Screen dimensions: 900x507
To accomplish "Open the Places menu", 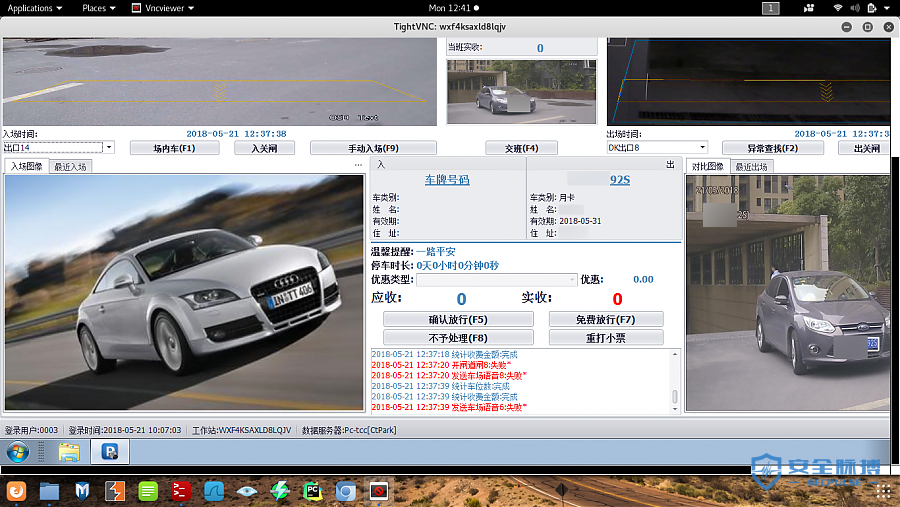I will (x=99, y=8).
